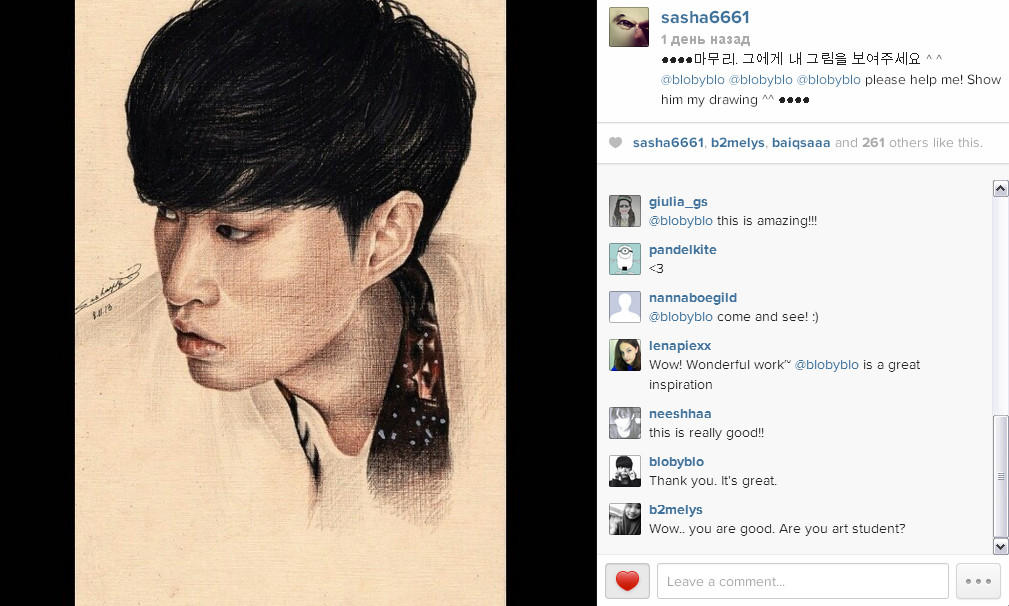Image resolution: width=1009 pixels, height=606 pixels.
Task: Click the gray heart likes icon
Action: (615, 143)
